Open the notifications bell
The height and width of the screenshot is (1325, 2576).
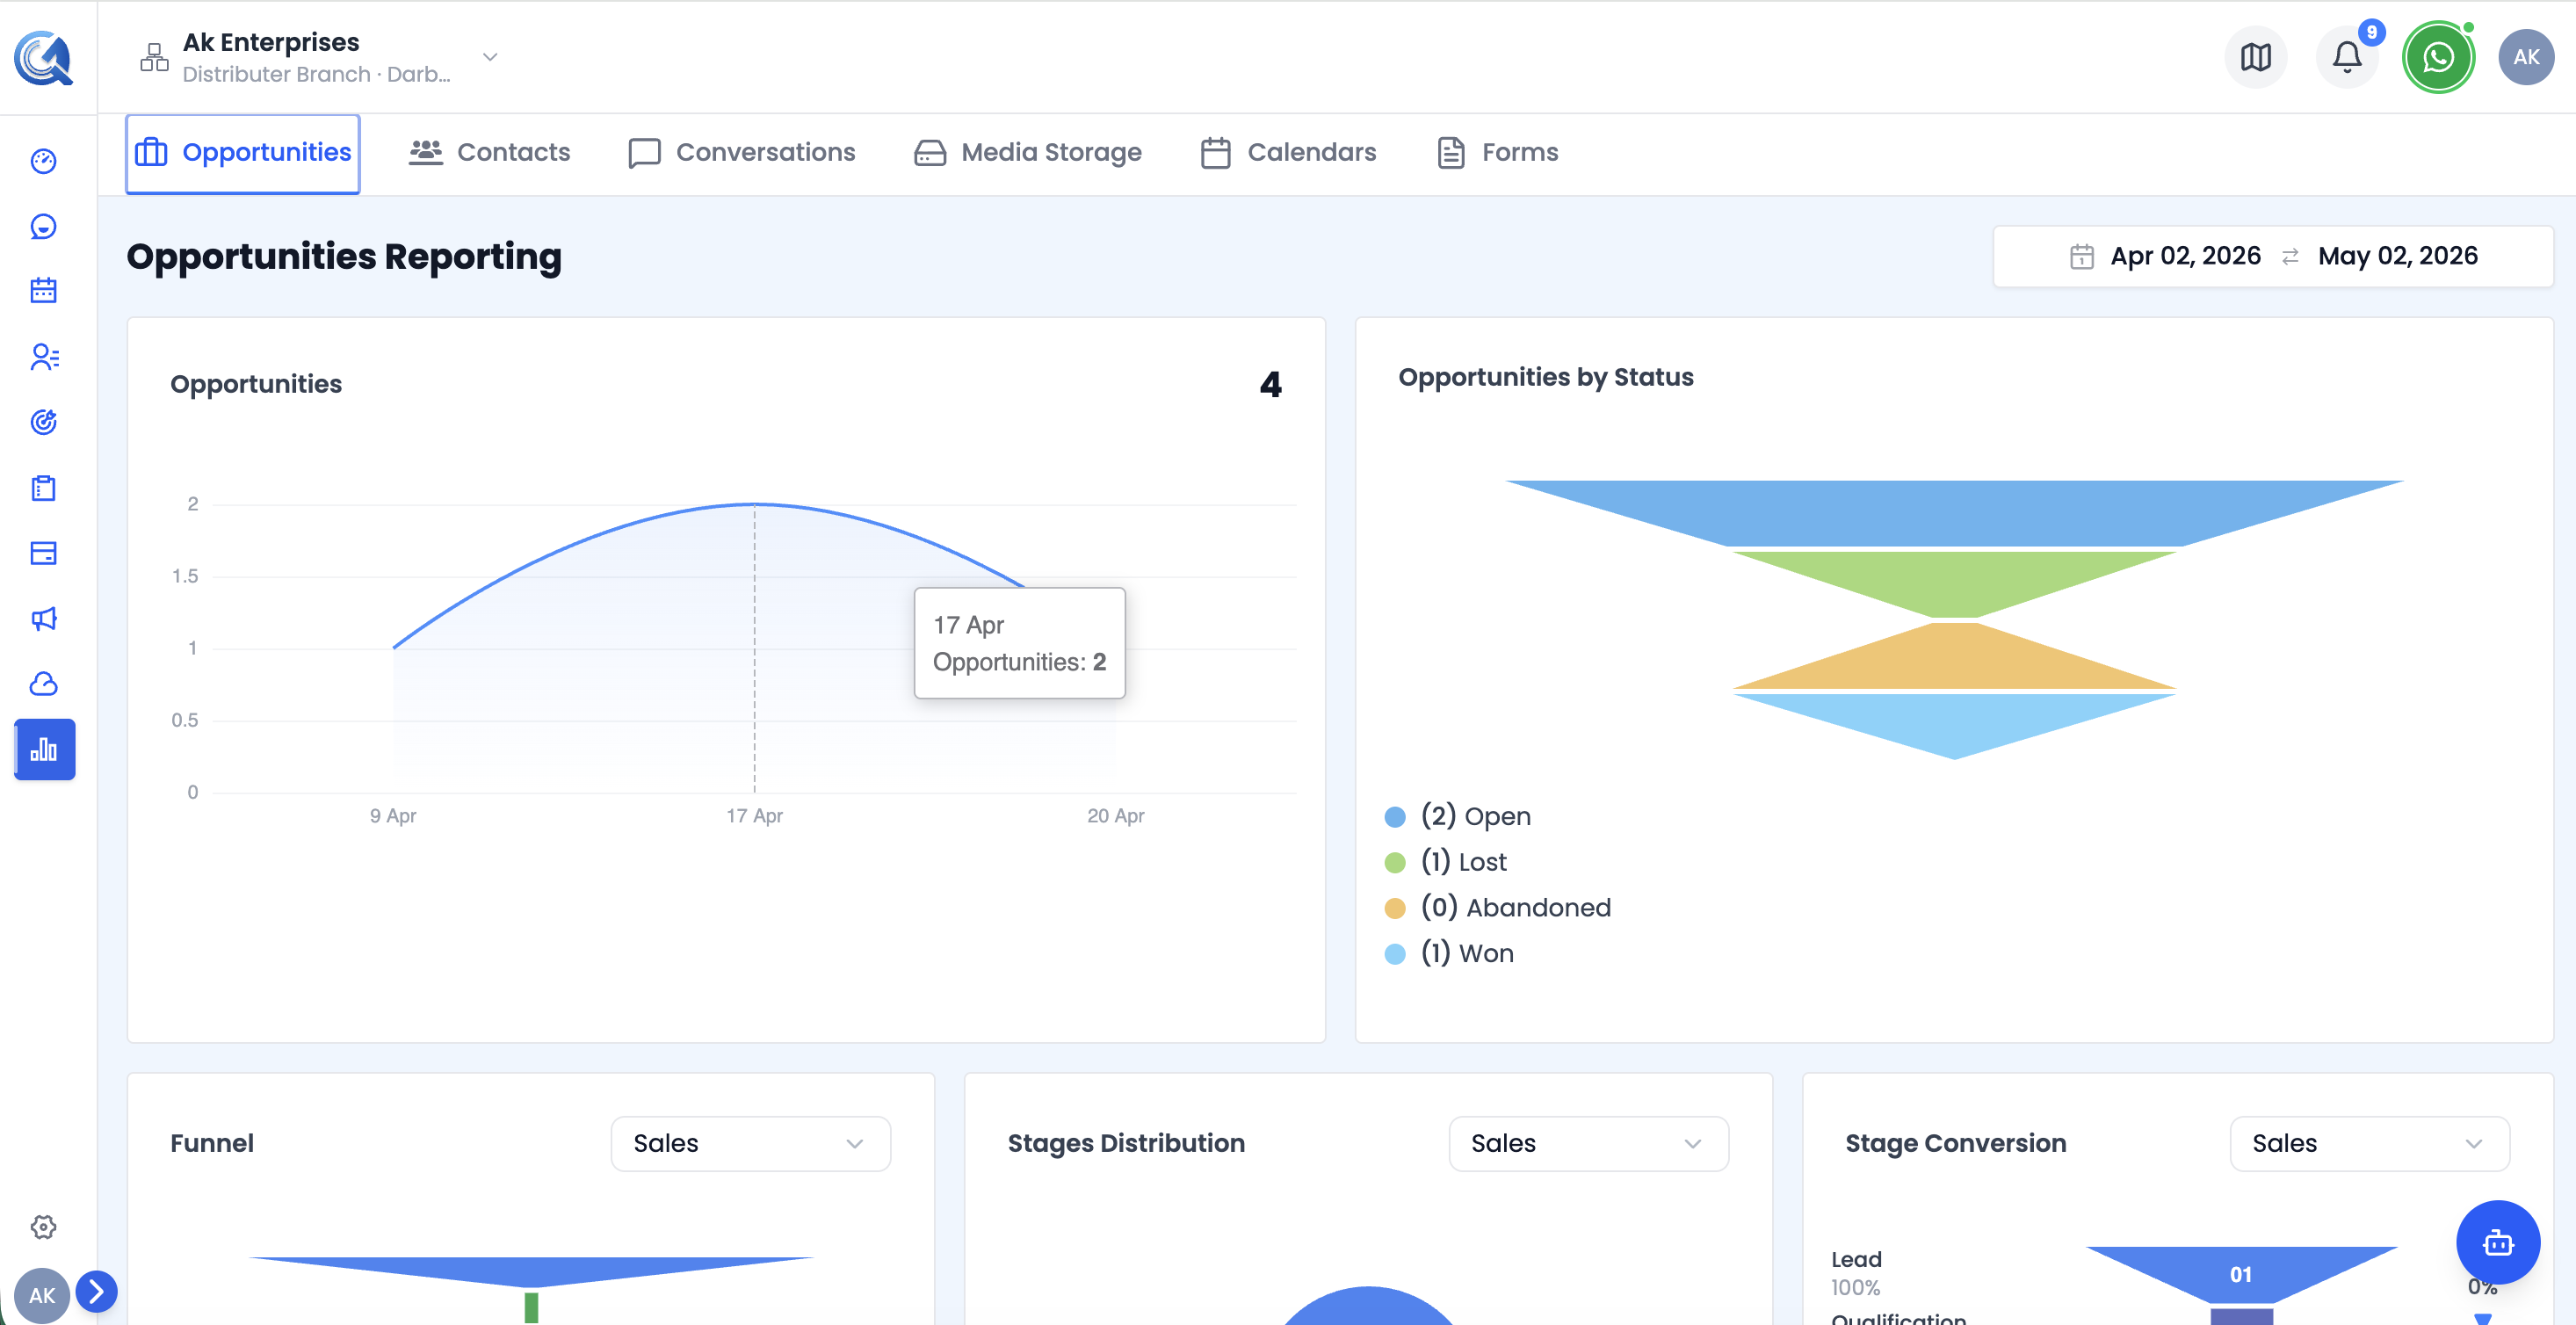click(2347, 57)
